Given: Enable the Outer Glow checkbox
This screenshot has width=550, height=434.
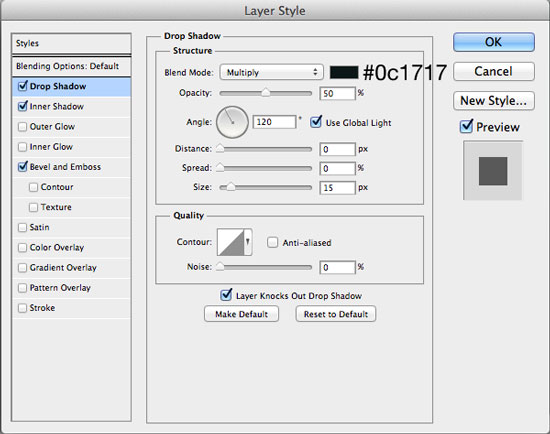Looking at the screenshot, I should pyautogui.click(x=22, y=127).
